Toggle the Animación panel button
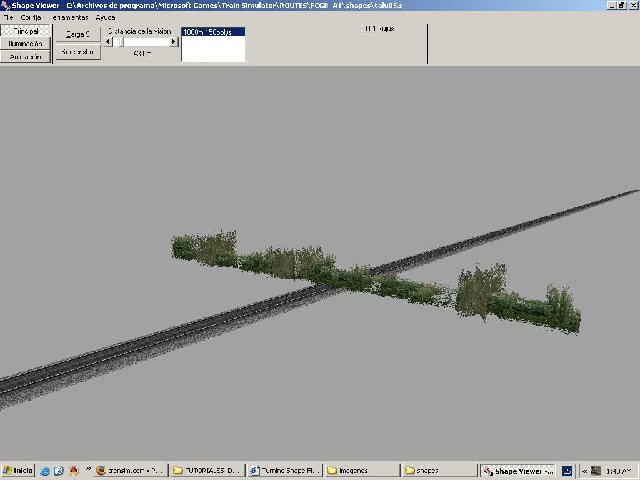The width and height of the screenshot is (640, 480). tap(26, 57)
